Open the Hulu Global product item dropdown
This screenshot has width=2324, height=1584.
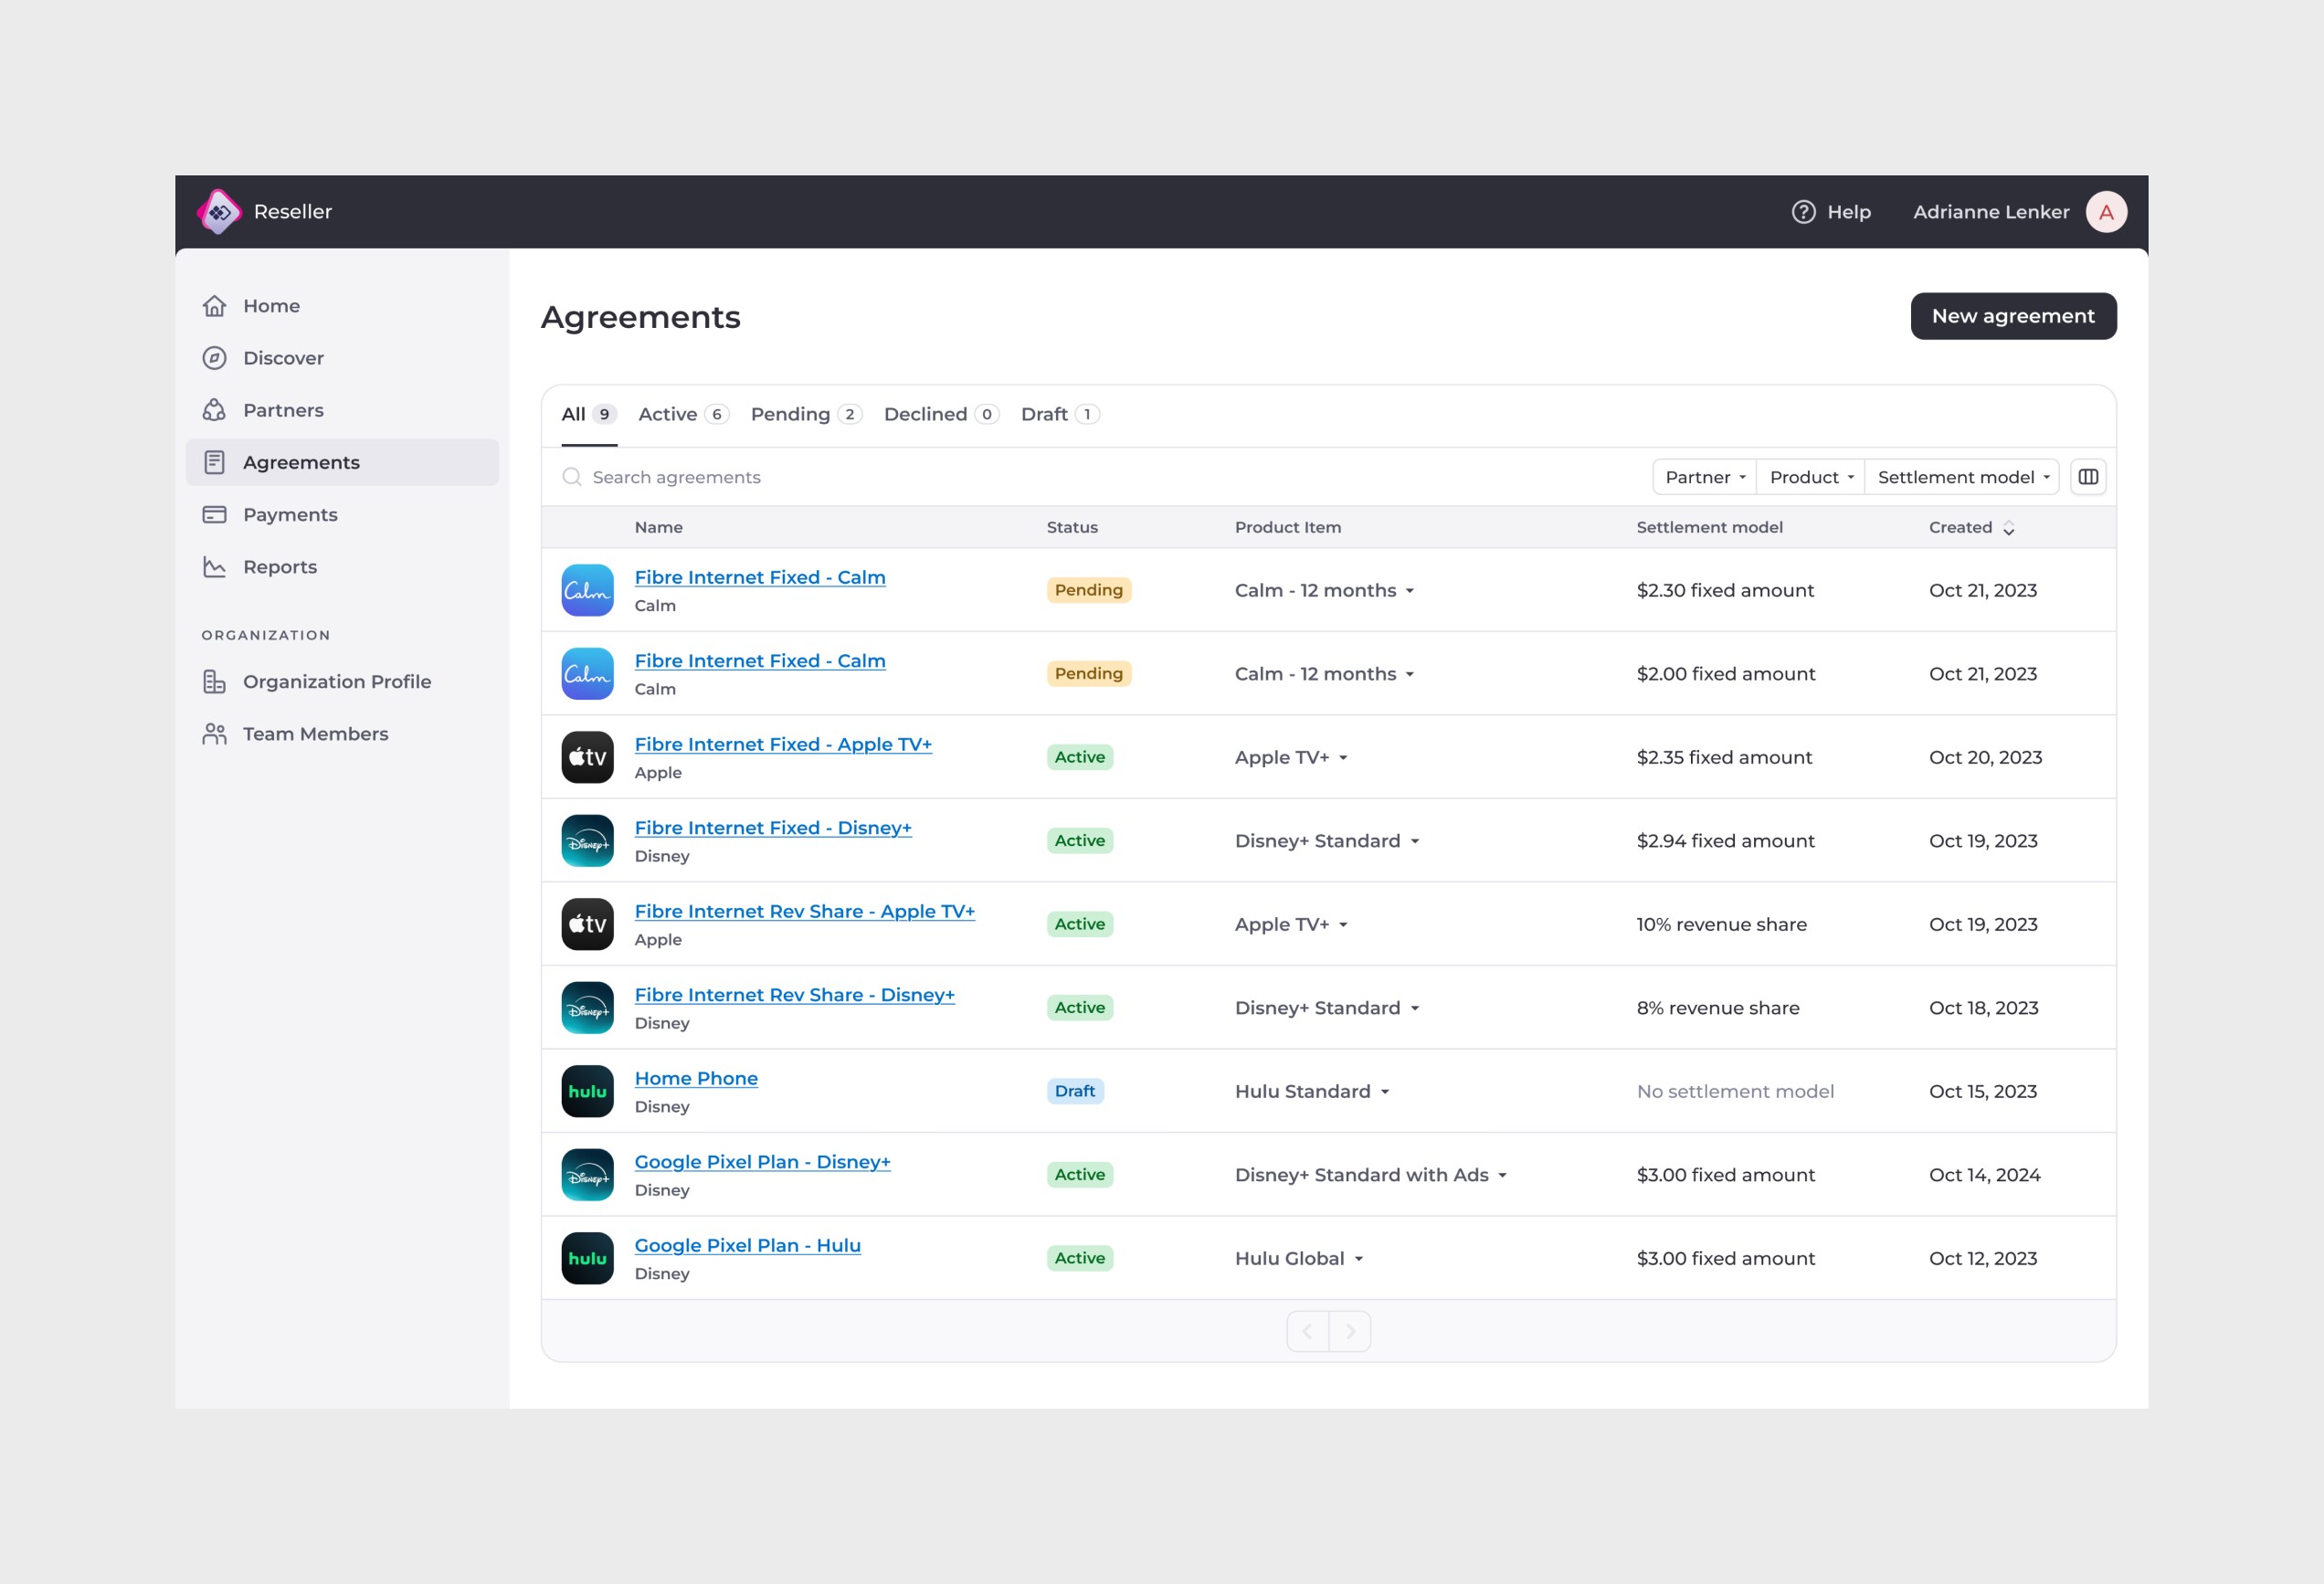[x=1298, y=1258]
